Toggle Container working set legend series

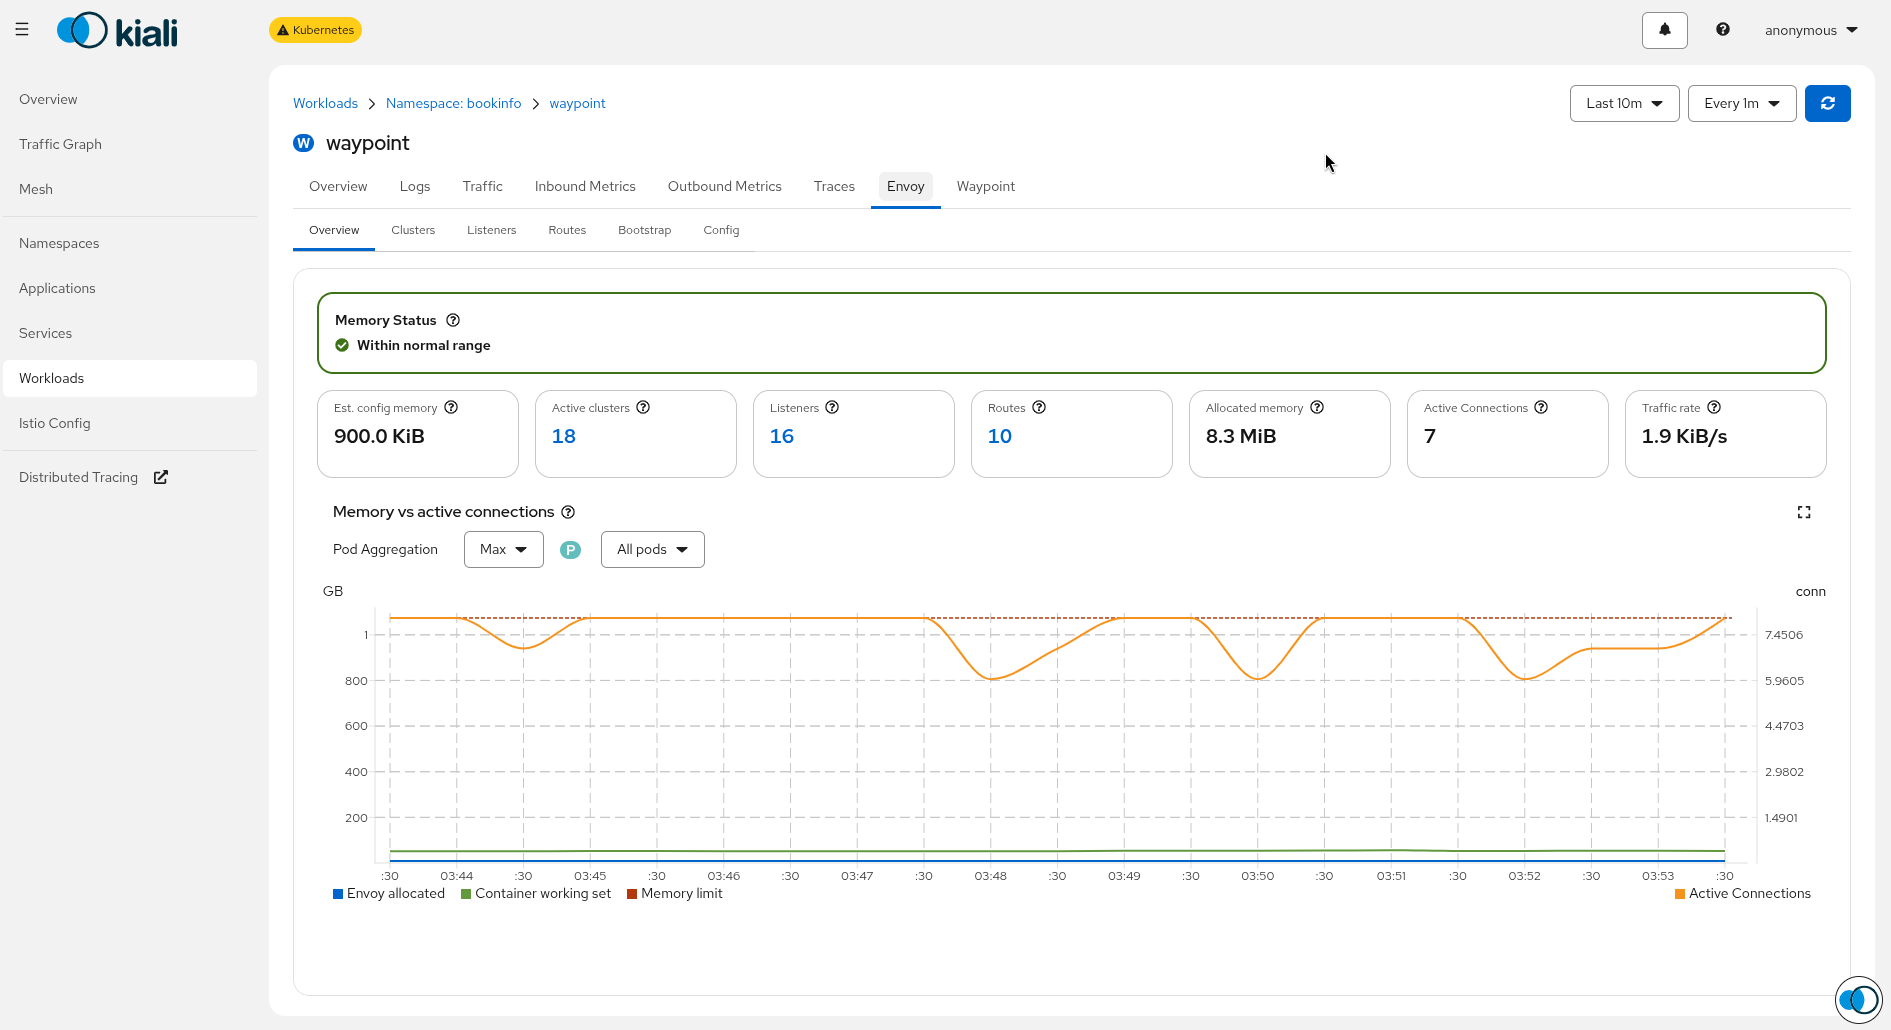coord(536,894)
